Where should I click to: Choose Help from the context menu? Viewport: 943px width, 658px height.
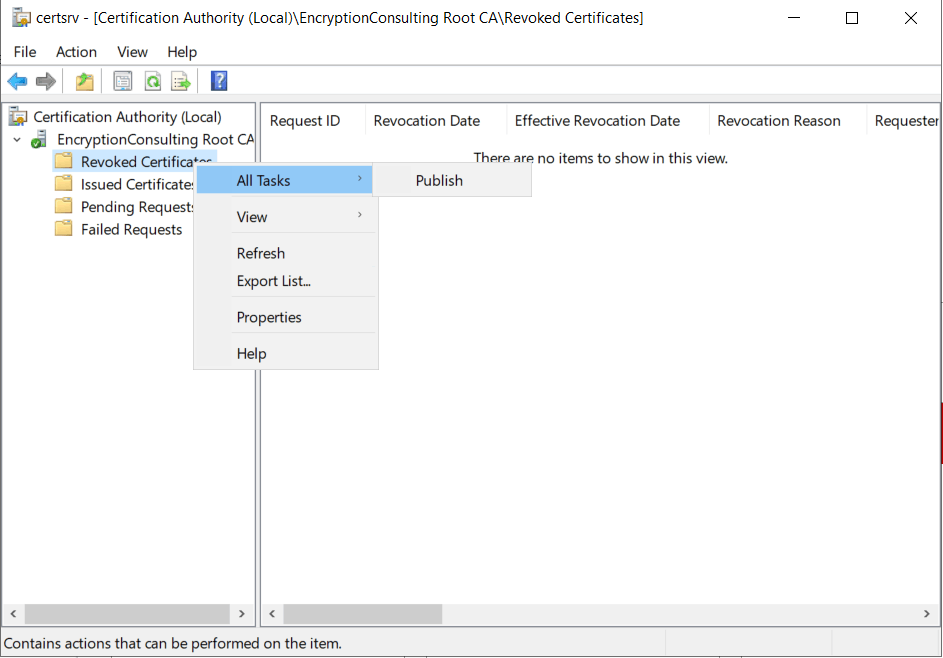tap(285, 353)
